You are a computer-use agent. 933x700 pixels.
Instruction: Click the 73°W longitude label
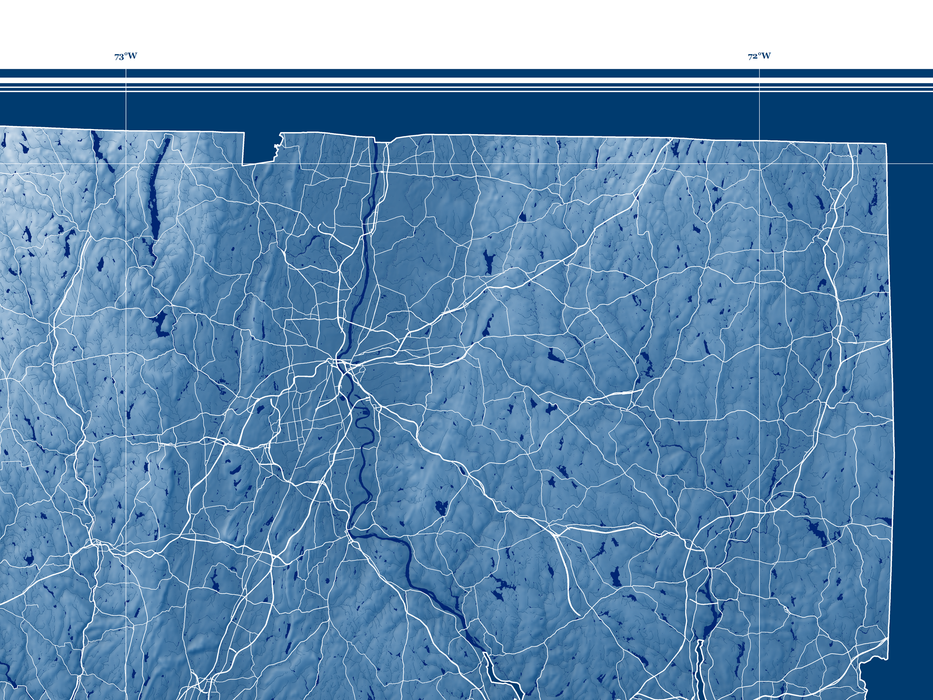pyautogui.click(x=125, y=57)
